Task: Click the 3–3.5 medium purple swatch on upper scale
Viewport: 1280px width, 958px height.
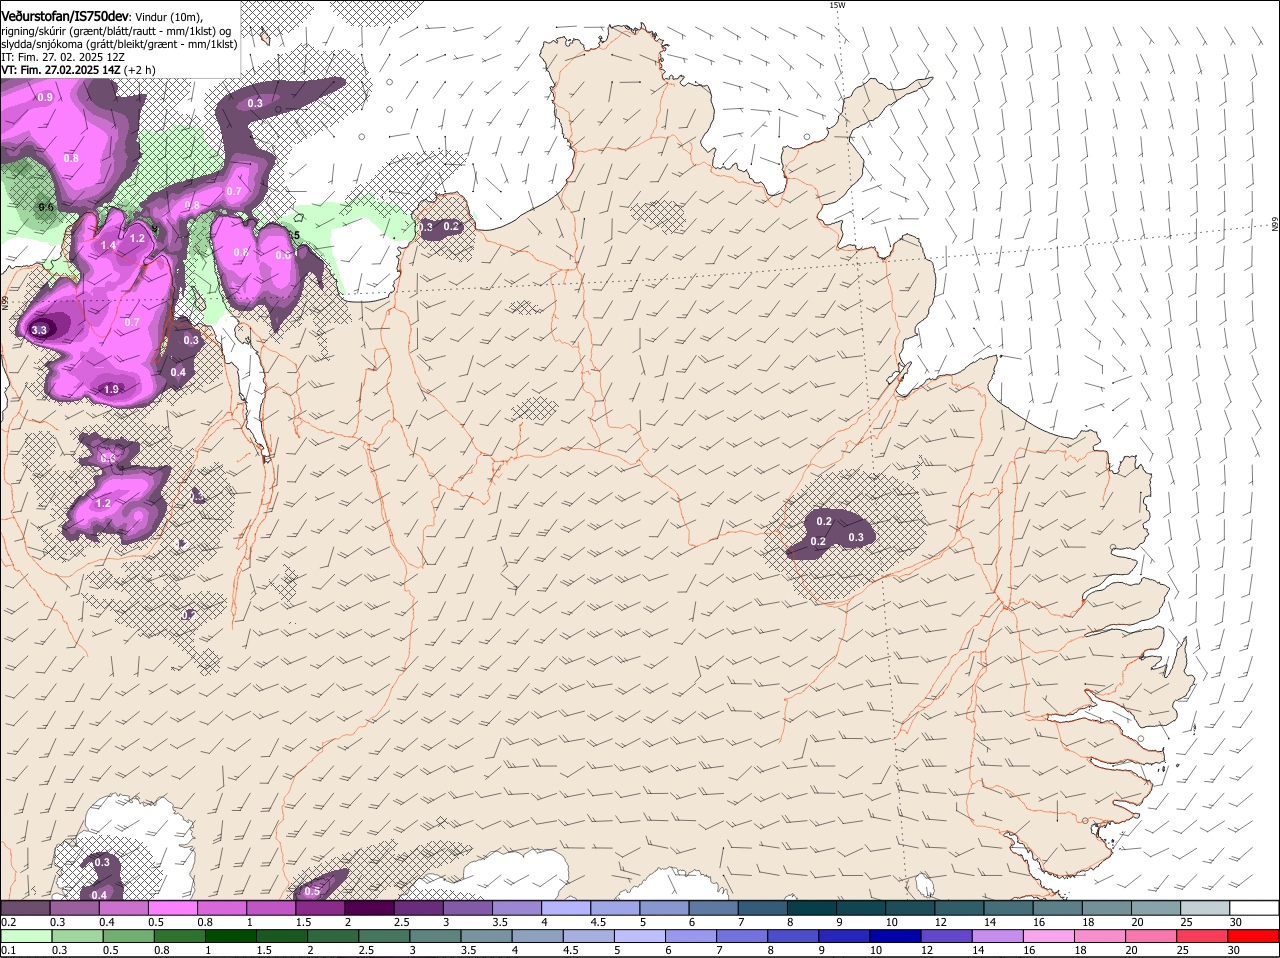Action: click(468, 907)
